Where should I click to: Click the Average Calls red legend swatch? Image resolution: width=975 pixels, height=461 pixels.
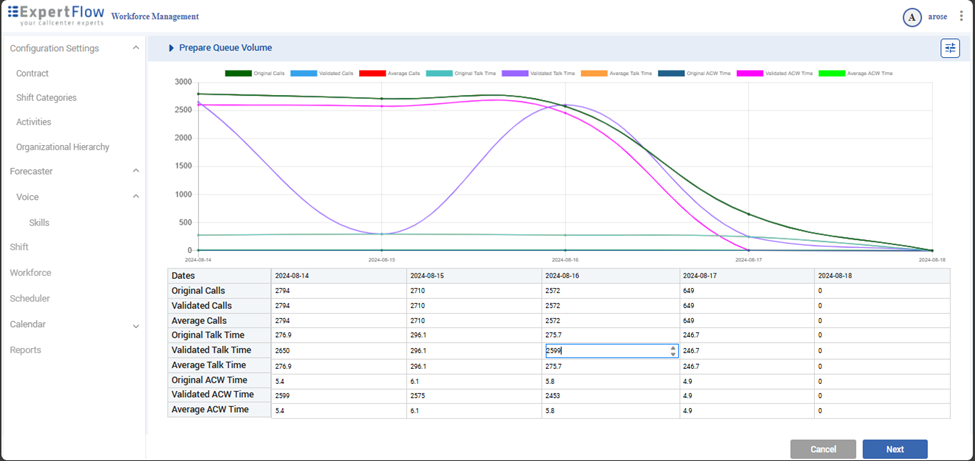point(372,73)
